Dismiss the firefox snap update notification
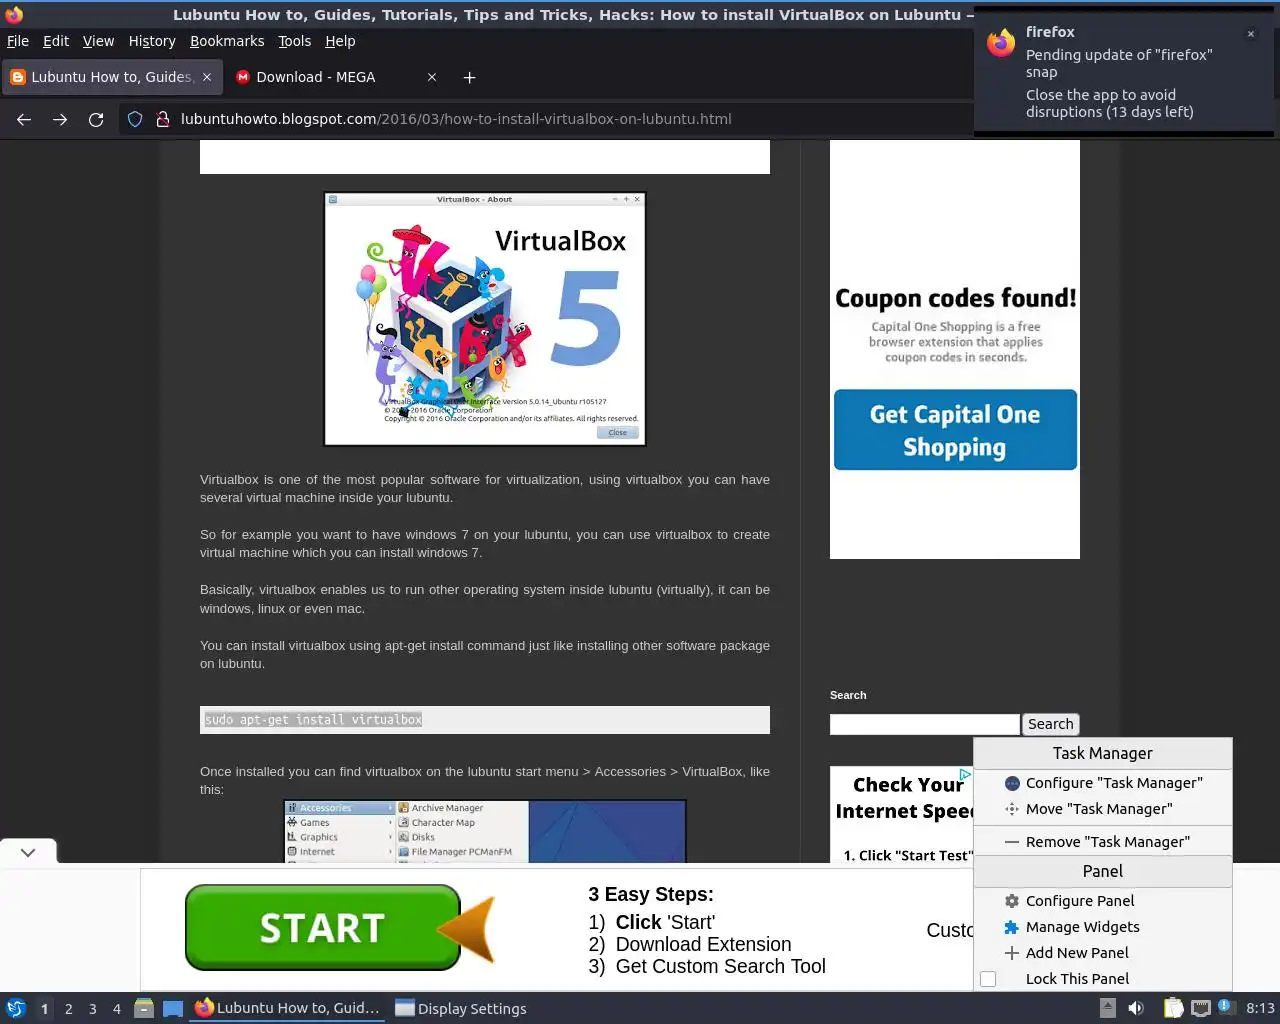1280x1024 pixels. pos(1250,34)
